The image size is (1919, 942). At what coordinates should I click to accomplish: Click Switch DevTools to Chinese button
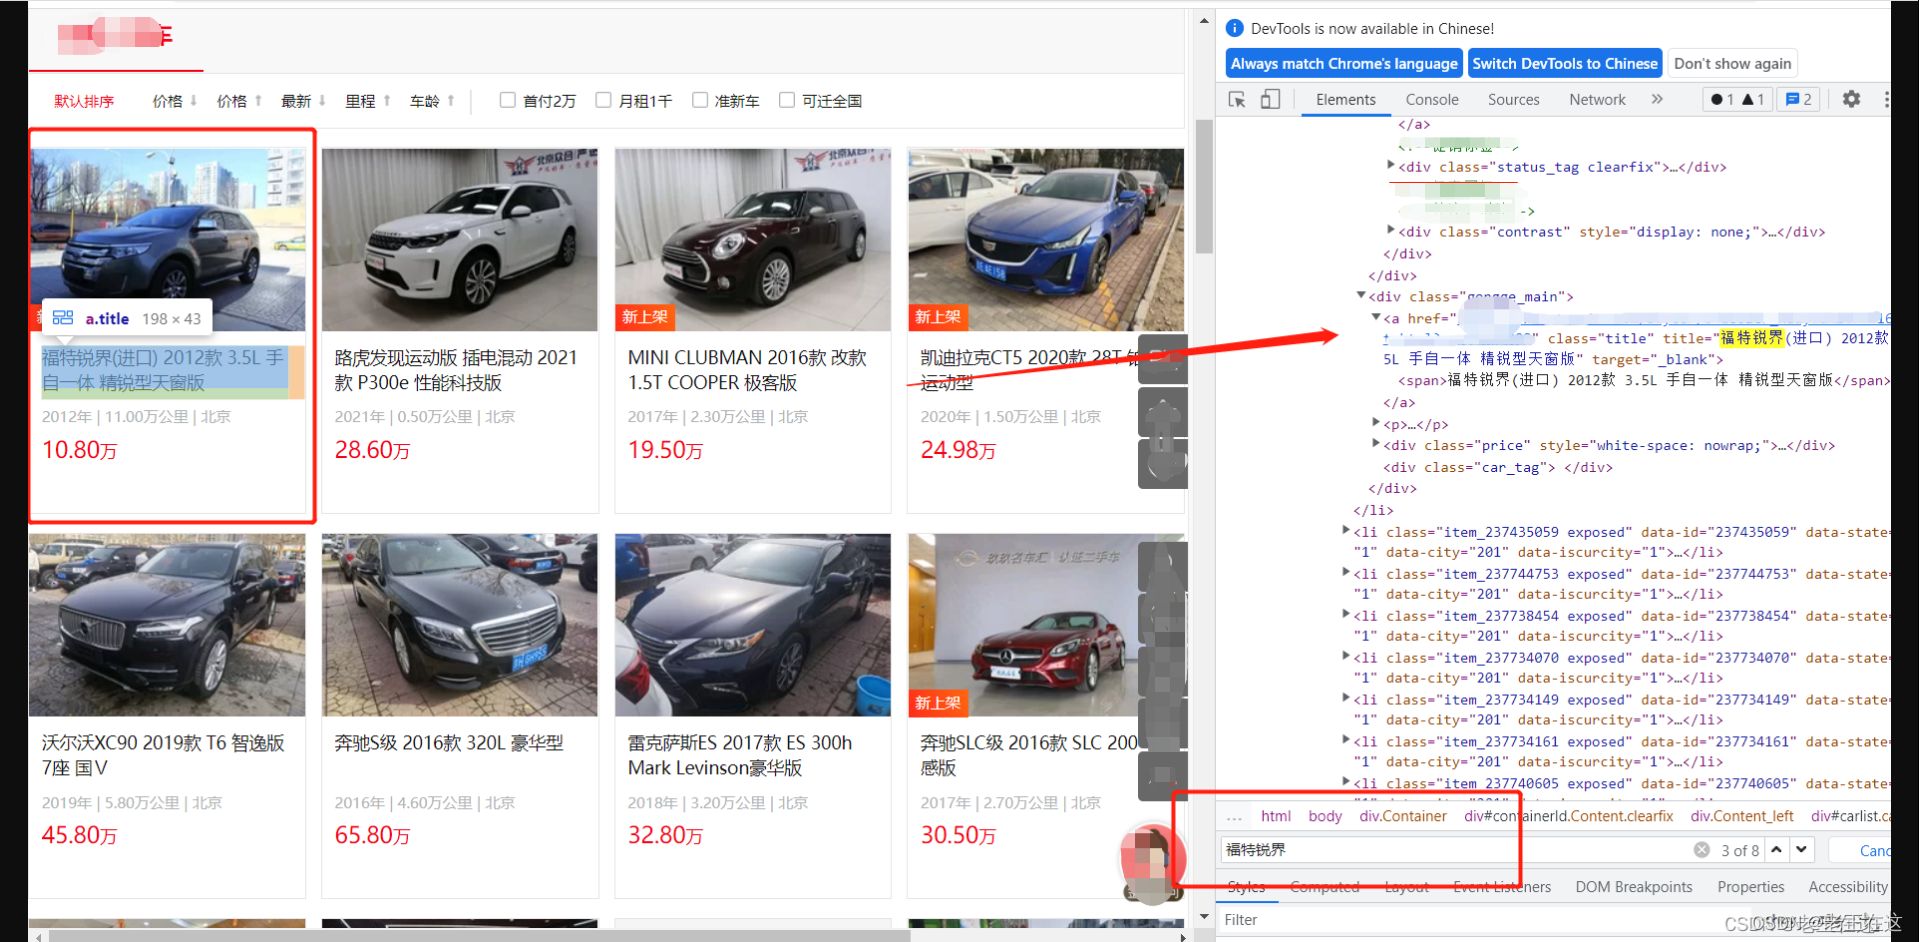1564,63
